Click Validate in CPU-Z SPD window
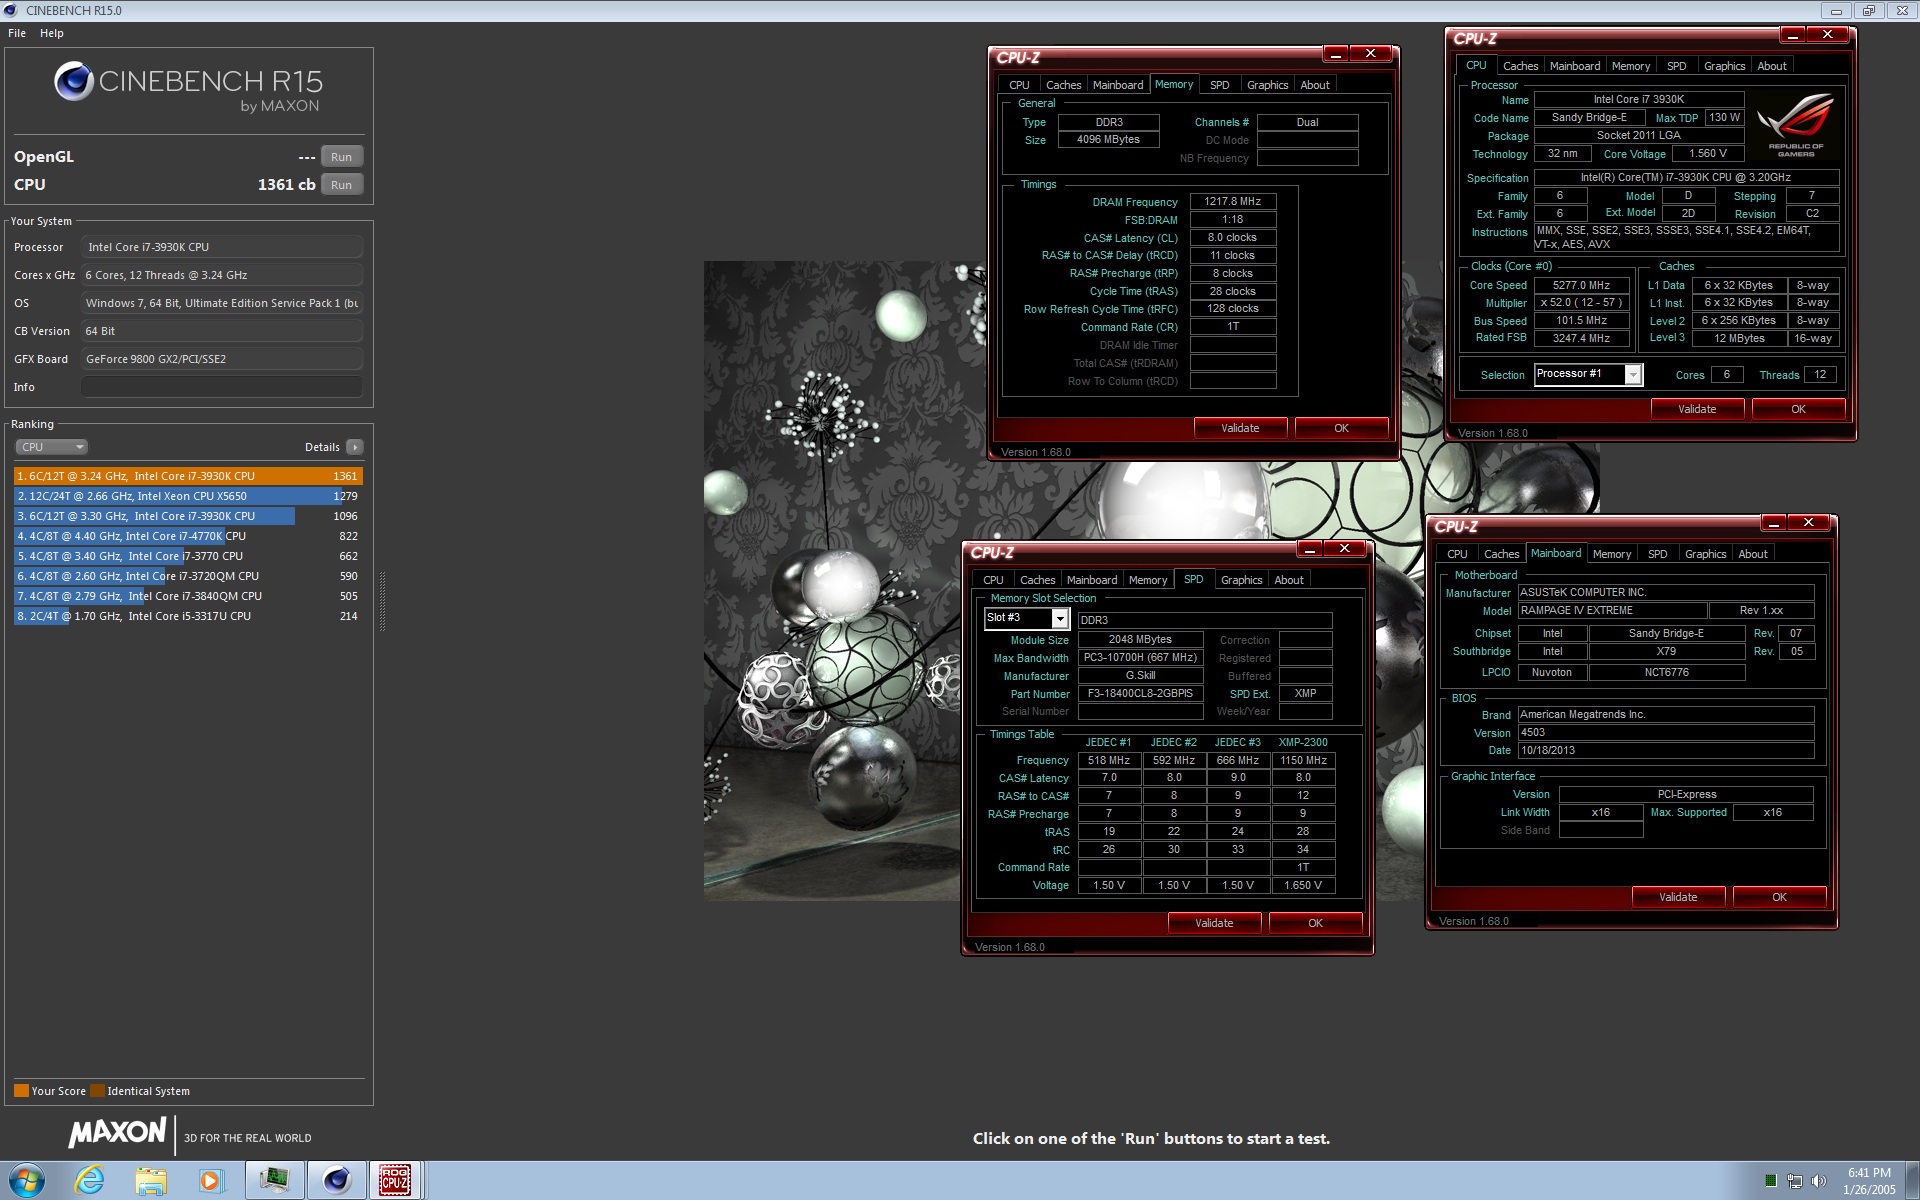 1214,923
